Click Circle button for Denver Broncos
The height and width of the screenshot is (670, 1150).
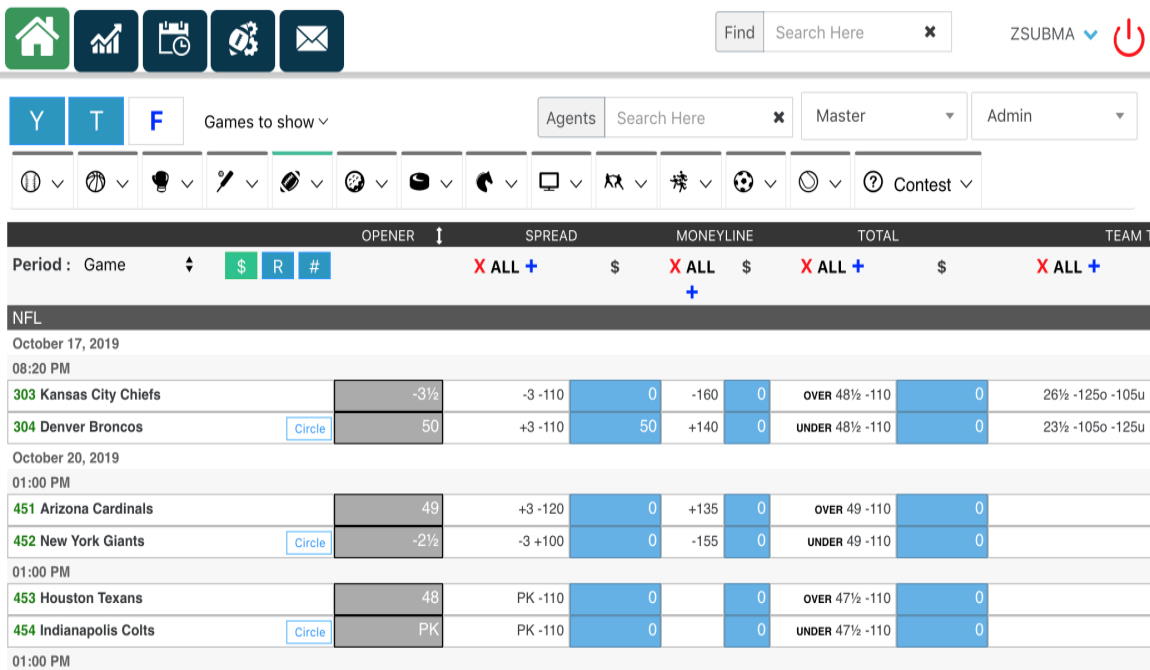coord(309,428)
